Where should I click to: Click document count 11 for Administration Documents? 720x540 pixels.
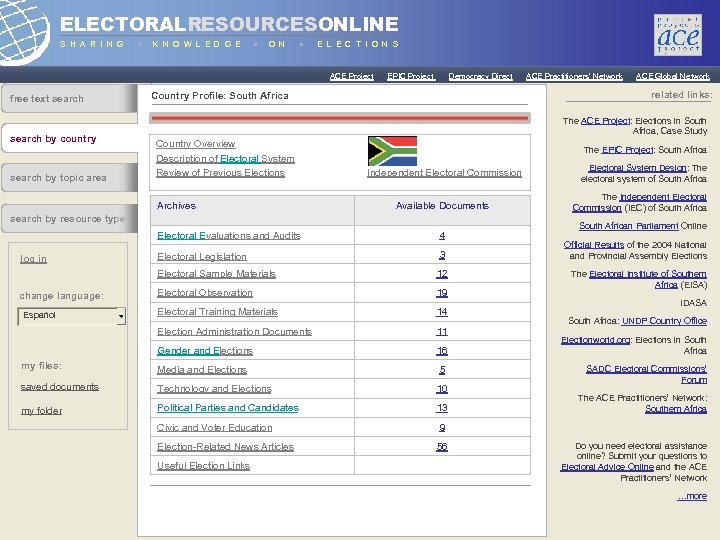(442, 332)
